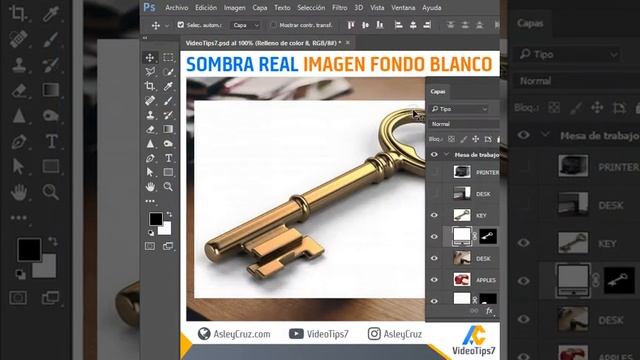The height and width of the screenshot is (360, 640).
Task: Select the Zoom tool in the central toolbar
Action: click(x=168, y=187)
